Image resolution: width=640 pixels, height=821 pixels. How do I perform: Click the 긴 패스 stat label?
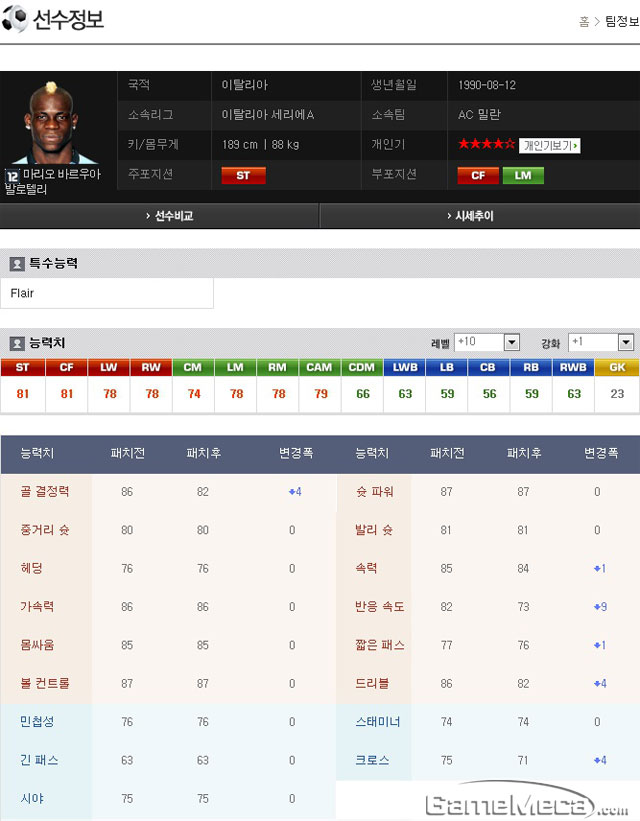pyautogui.click(x=39, y=760)
